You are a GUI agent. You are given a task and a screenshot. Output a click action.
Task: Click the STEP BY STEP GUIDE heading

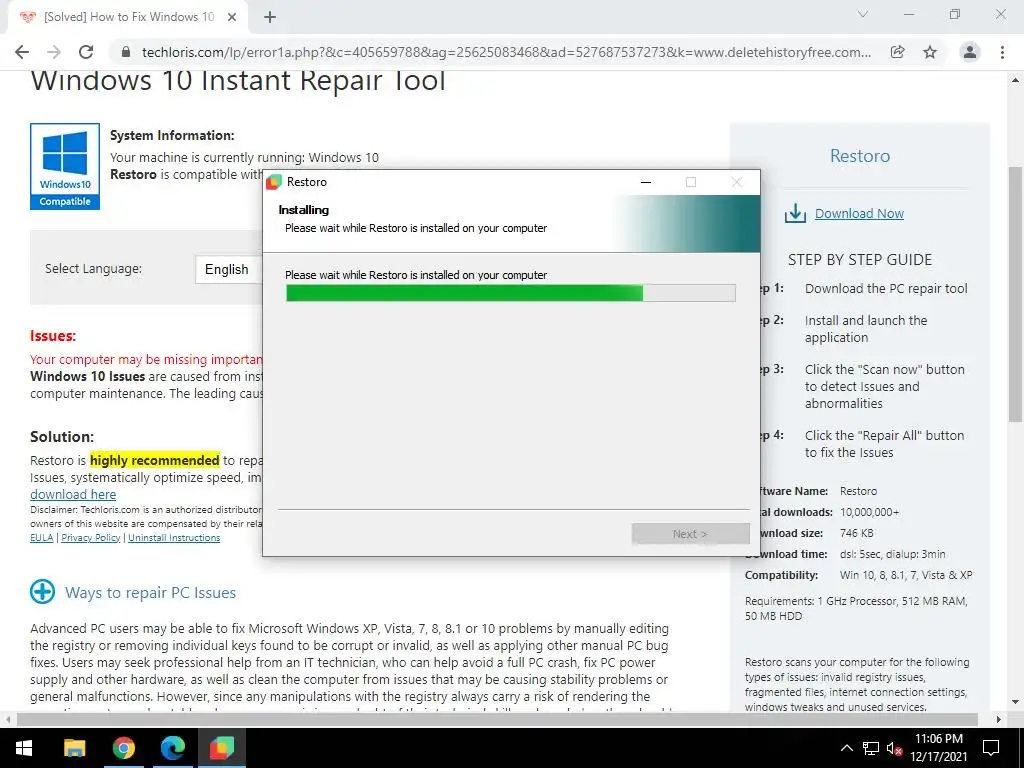859,259
